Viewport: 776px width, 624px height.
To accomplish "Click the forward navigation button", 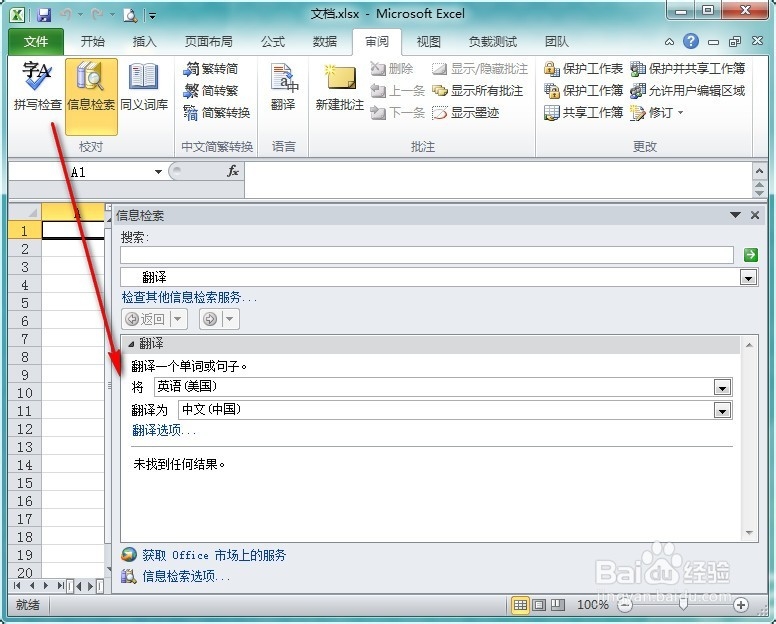I will [x=210, y=319].
